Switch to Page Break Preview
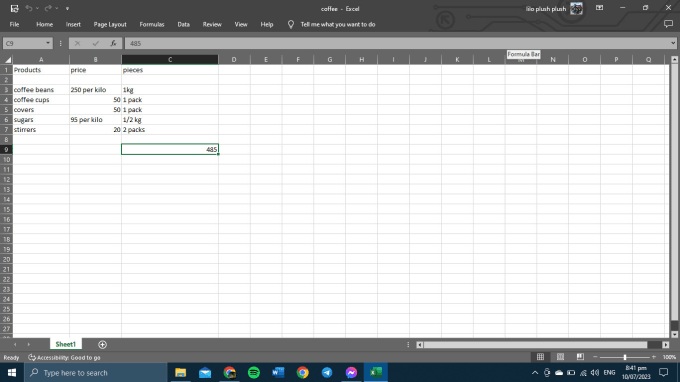The width and height of the screenshot is (680, 382). (580, 357)
